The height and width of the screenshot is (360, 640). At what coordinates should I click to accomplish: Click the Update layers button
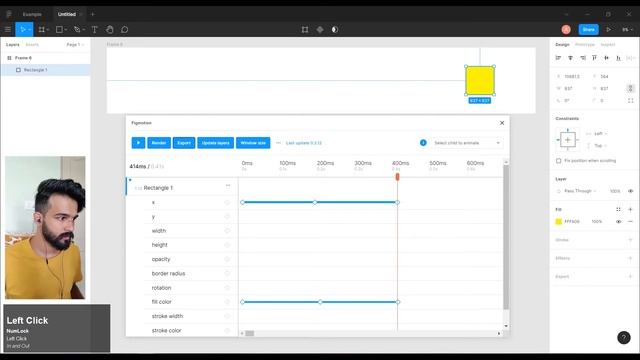pyautogui.click(x=216, y=143)
